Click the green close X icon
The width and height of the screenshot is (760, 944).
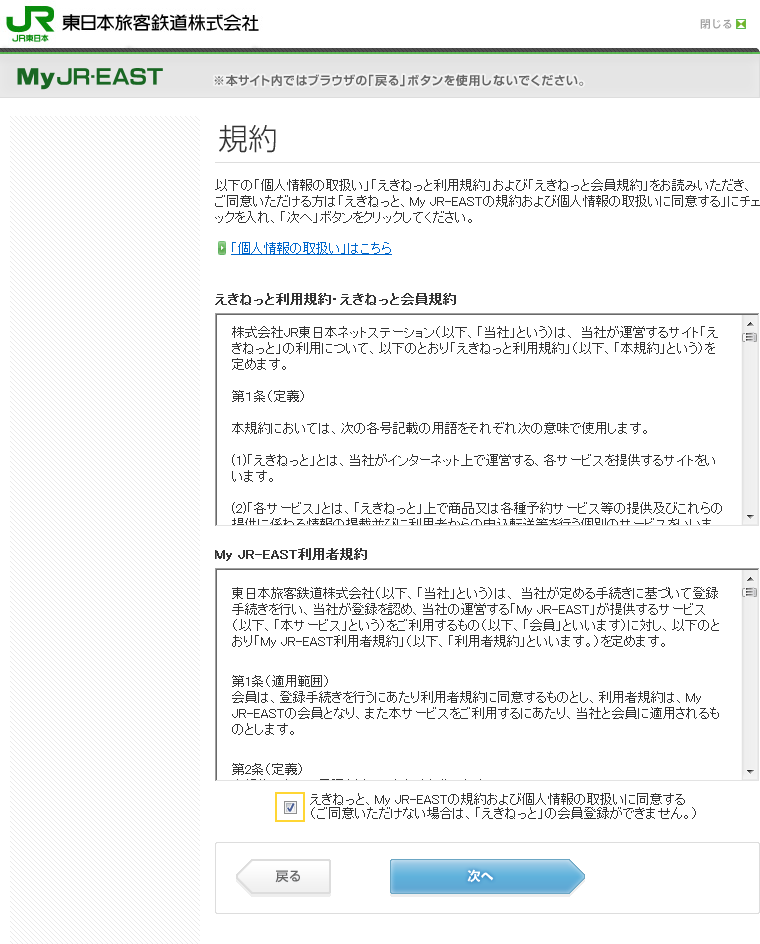coord(741,24)
